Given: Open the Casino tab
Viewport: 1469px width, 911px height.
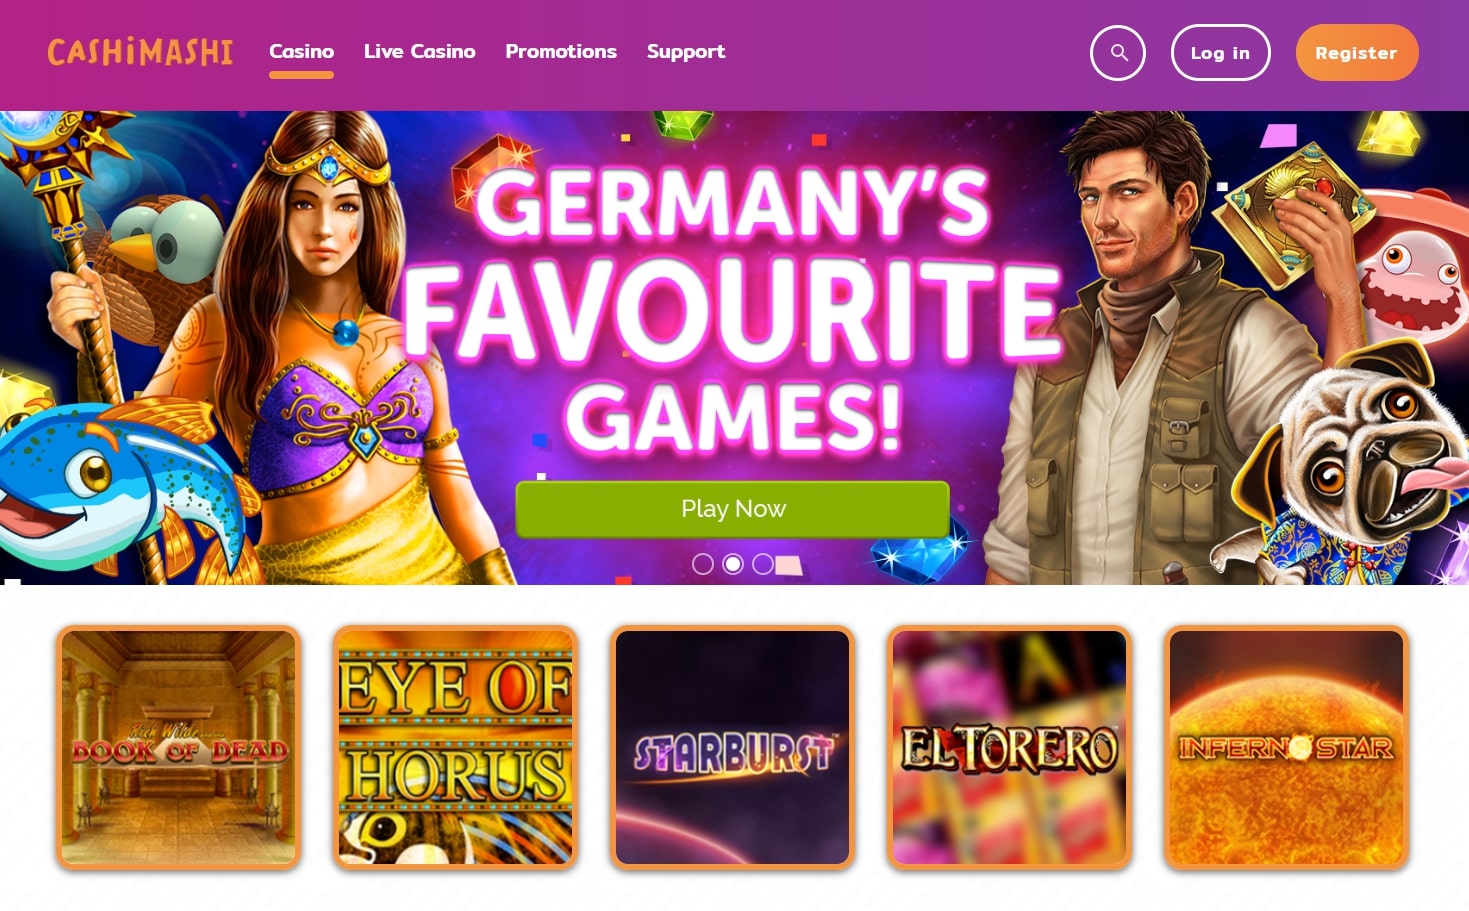Looking at the screenshot, I should 301,52.
